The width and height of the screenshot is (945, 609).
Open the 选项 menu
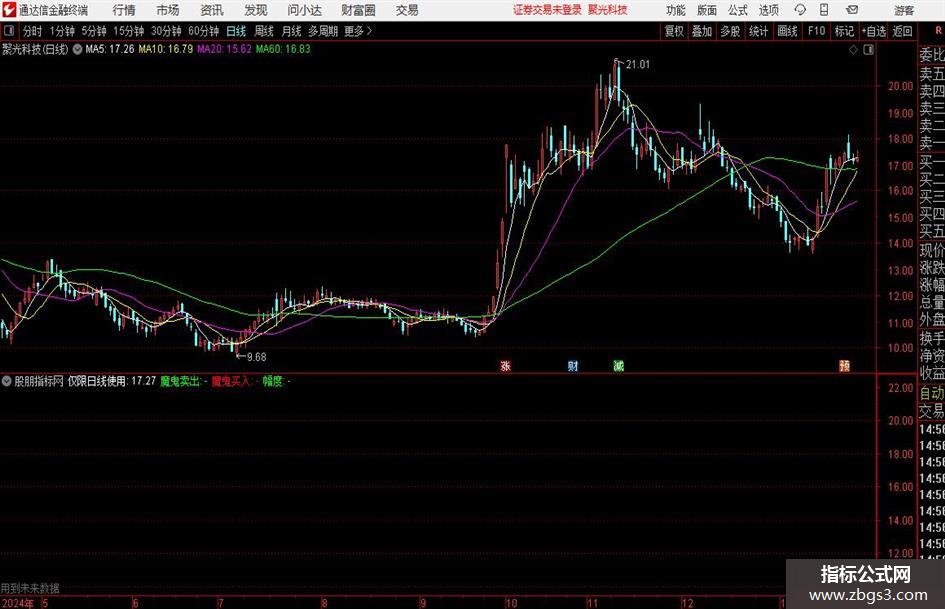pyautogui.click(x=768, y=10)
